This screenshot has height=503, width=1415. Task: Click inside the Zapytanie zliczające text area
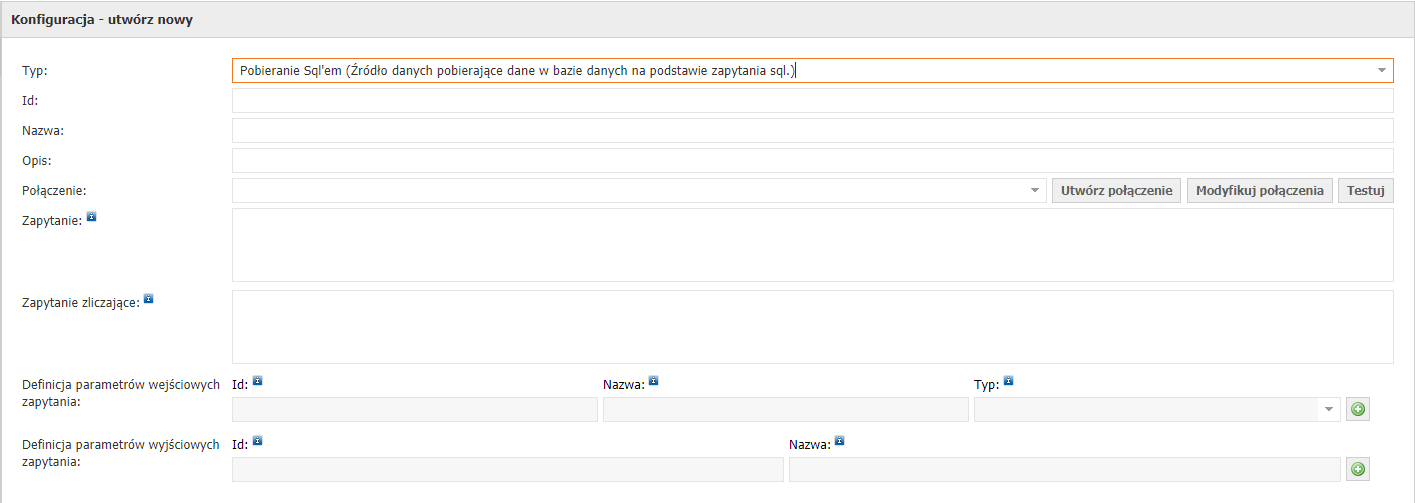click(x=812, y=327)
